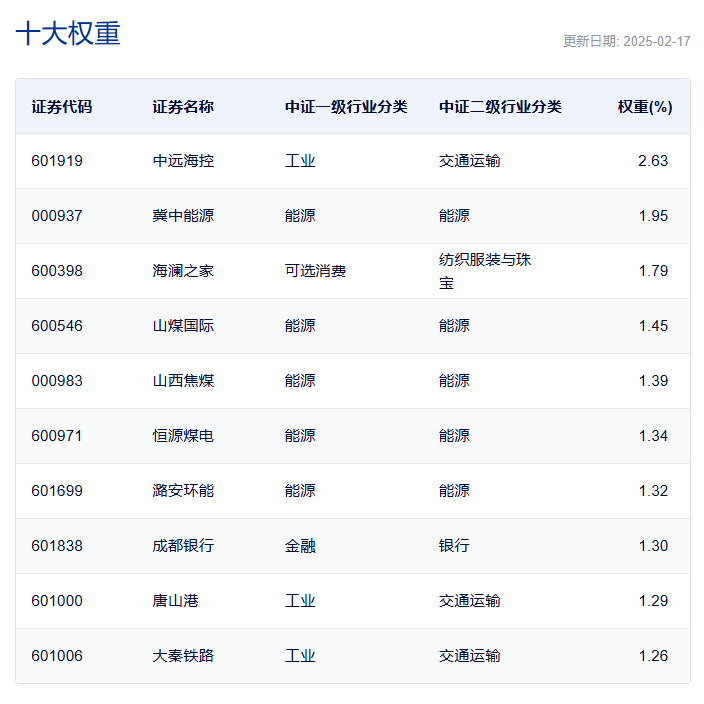The height and width of the screenshot is (704, 704).
Task: Click weight value 1.45
Action: [x=653, y=326]
